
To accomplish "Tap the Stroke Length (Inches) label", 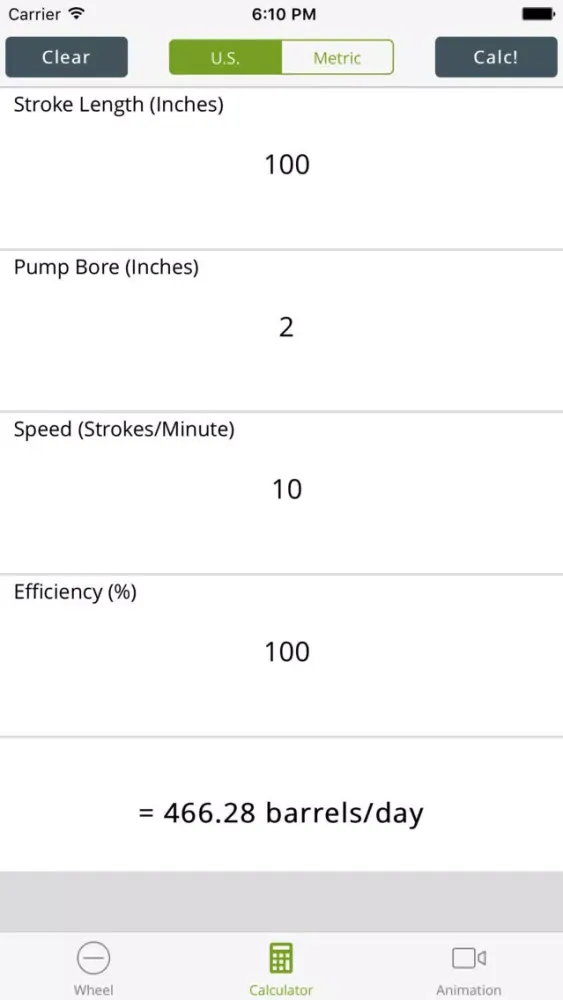I will point(119,105).
